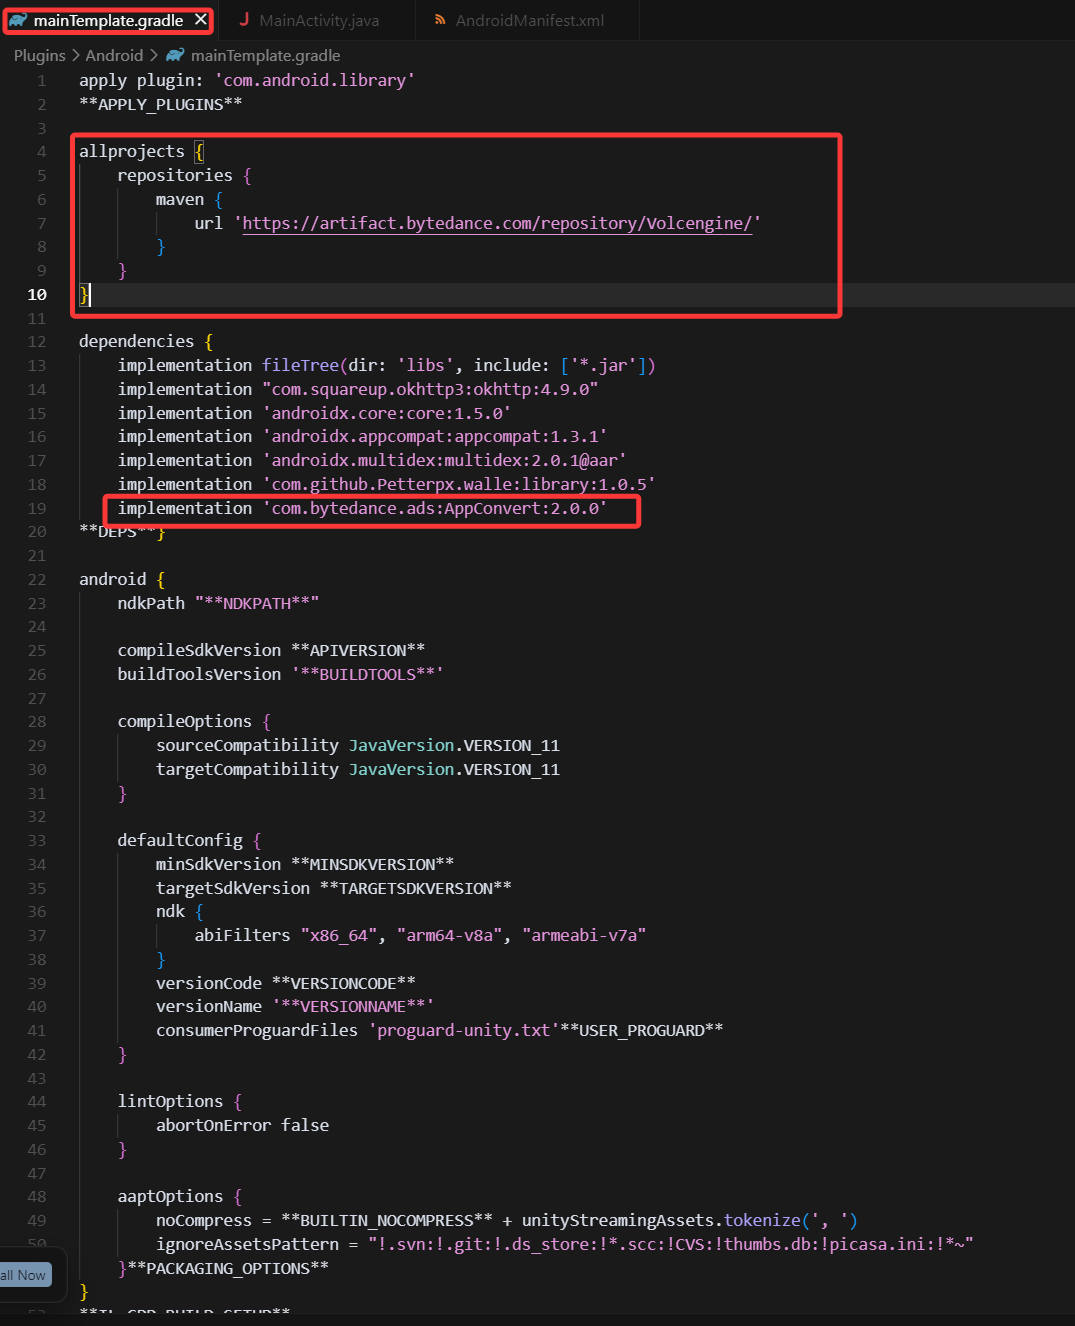Viewport: 1075px width, 1326px height.
Task: Select the Android breadcrumb segment
Action: pyautogui.click(x=114, y=56)
